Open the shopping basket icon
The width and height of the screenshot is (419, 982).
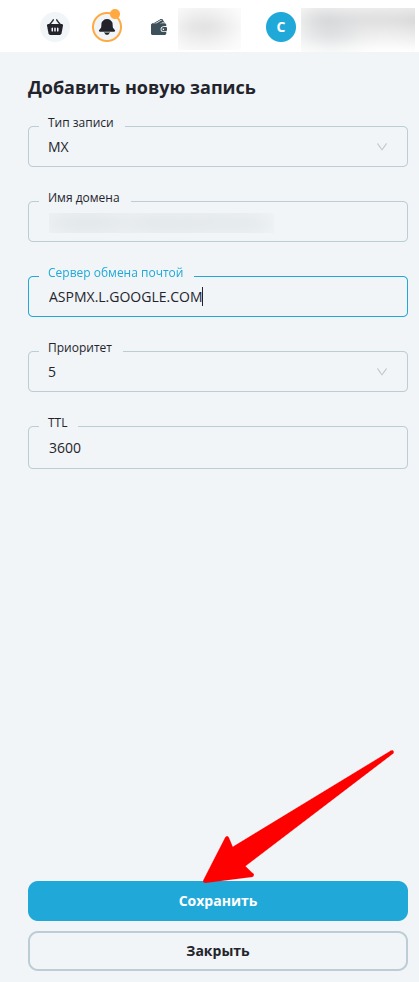[x=55, y=27]
